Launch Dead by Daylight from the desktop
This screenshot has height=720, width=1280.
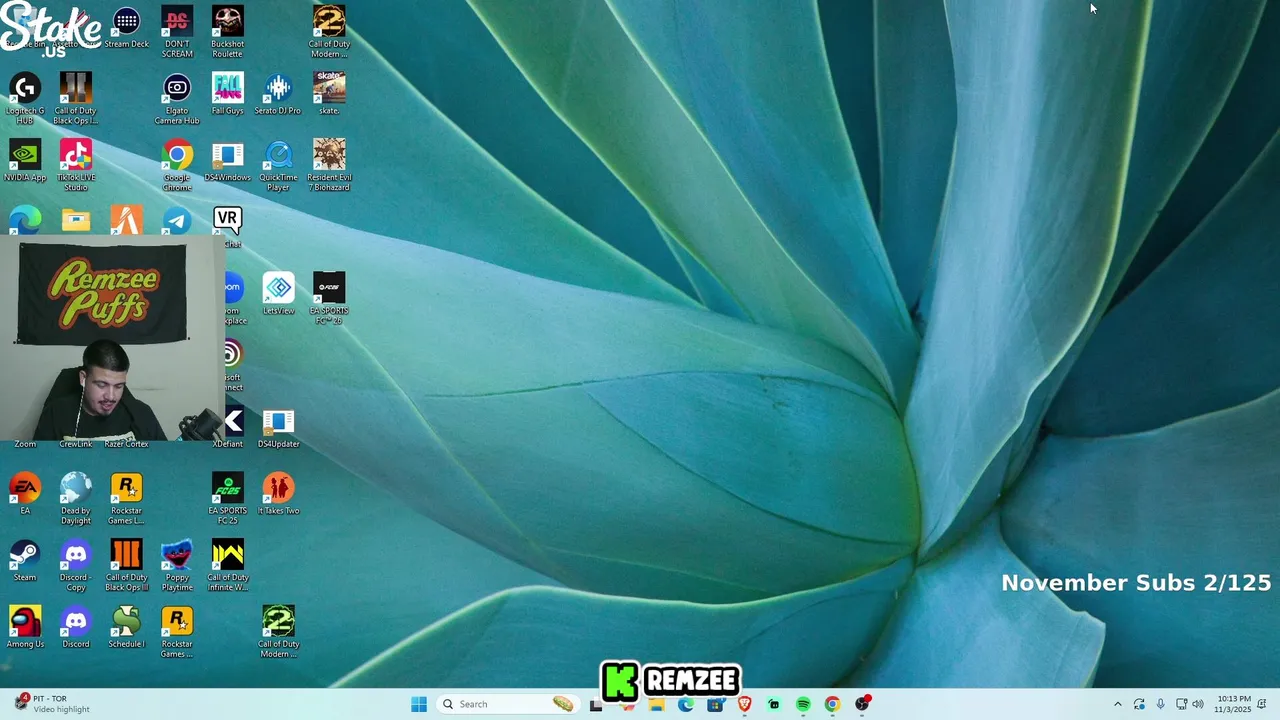coord(76,499)
